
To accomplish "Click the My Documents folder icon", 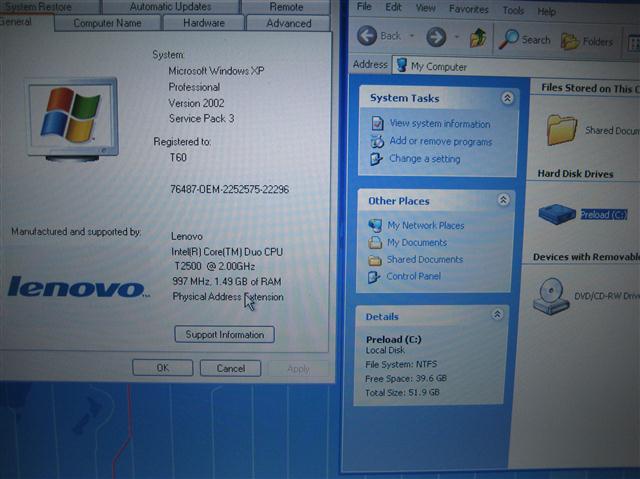I will [x=374, y=242].
